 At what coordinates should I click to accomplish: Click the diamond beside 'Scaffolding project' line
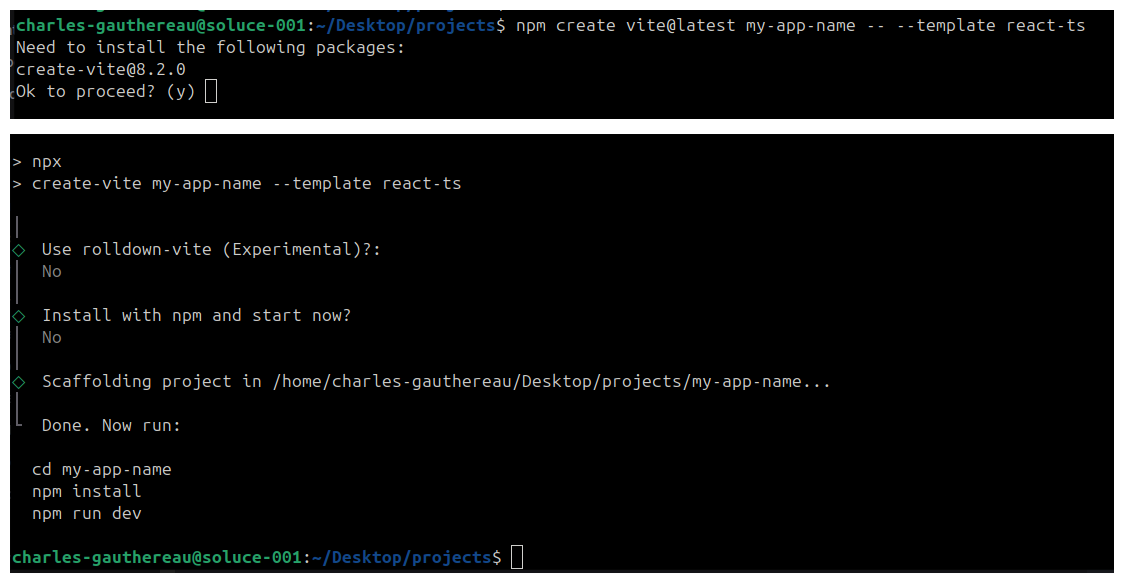17,381
